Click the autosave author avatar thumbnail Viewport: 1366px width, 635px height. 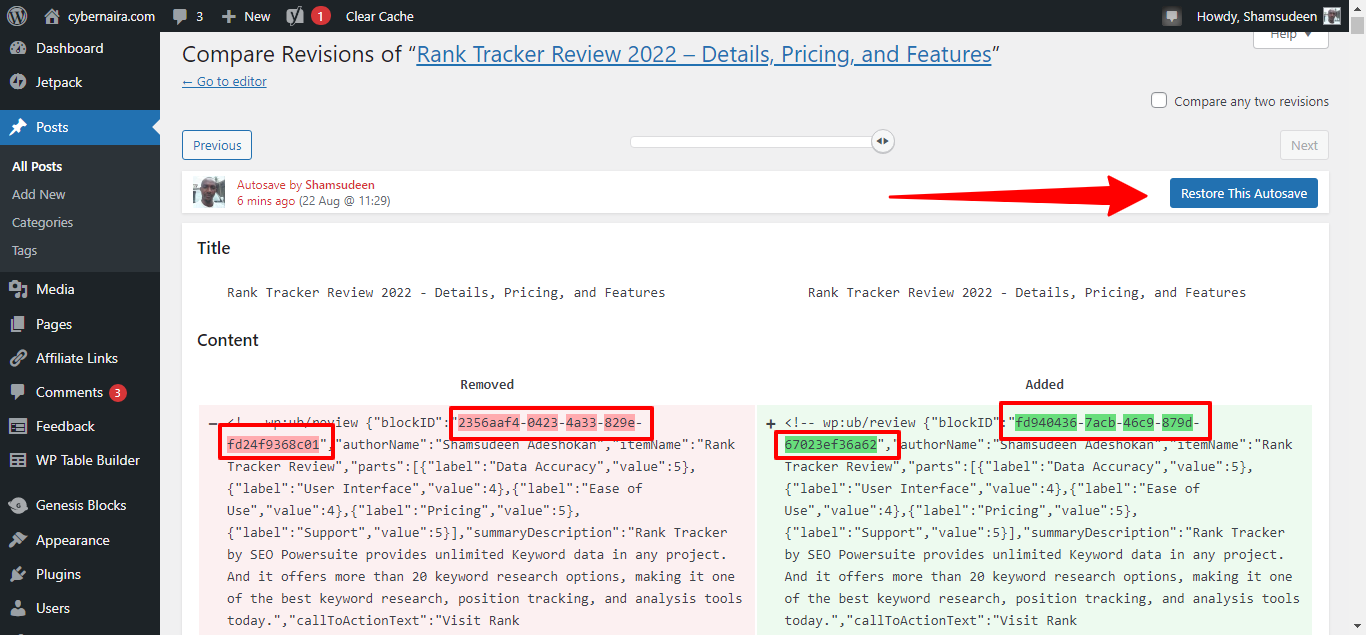coord(209,192)
